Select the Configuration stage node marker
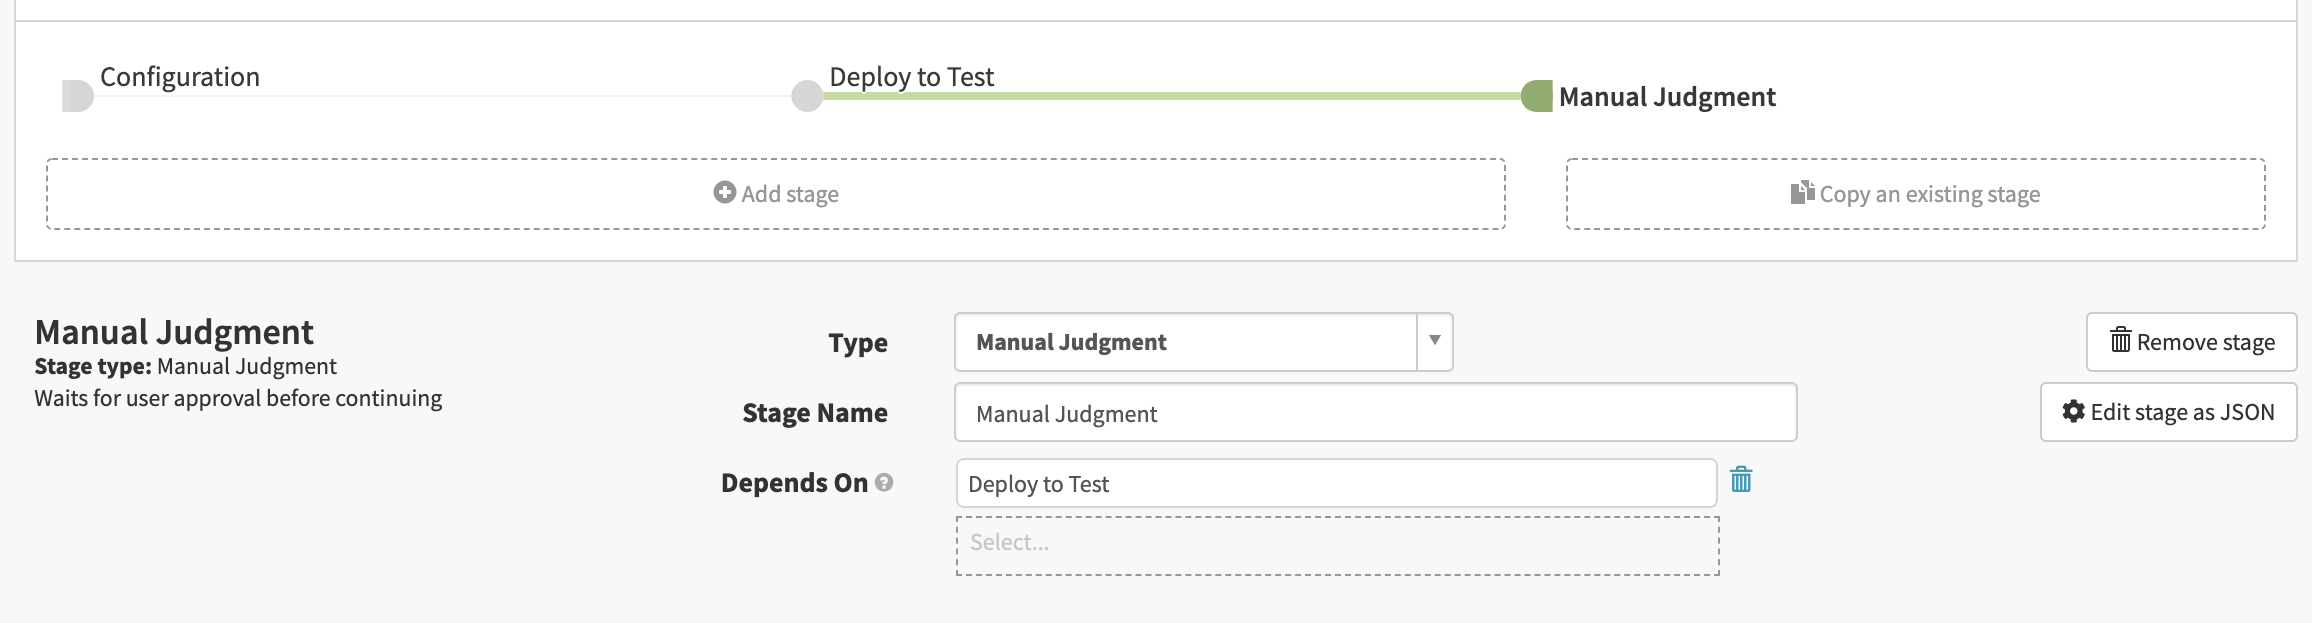The width and height of the screenshot is (2312, 623). point(77,96)
